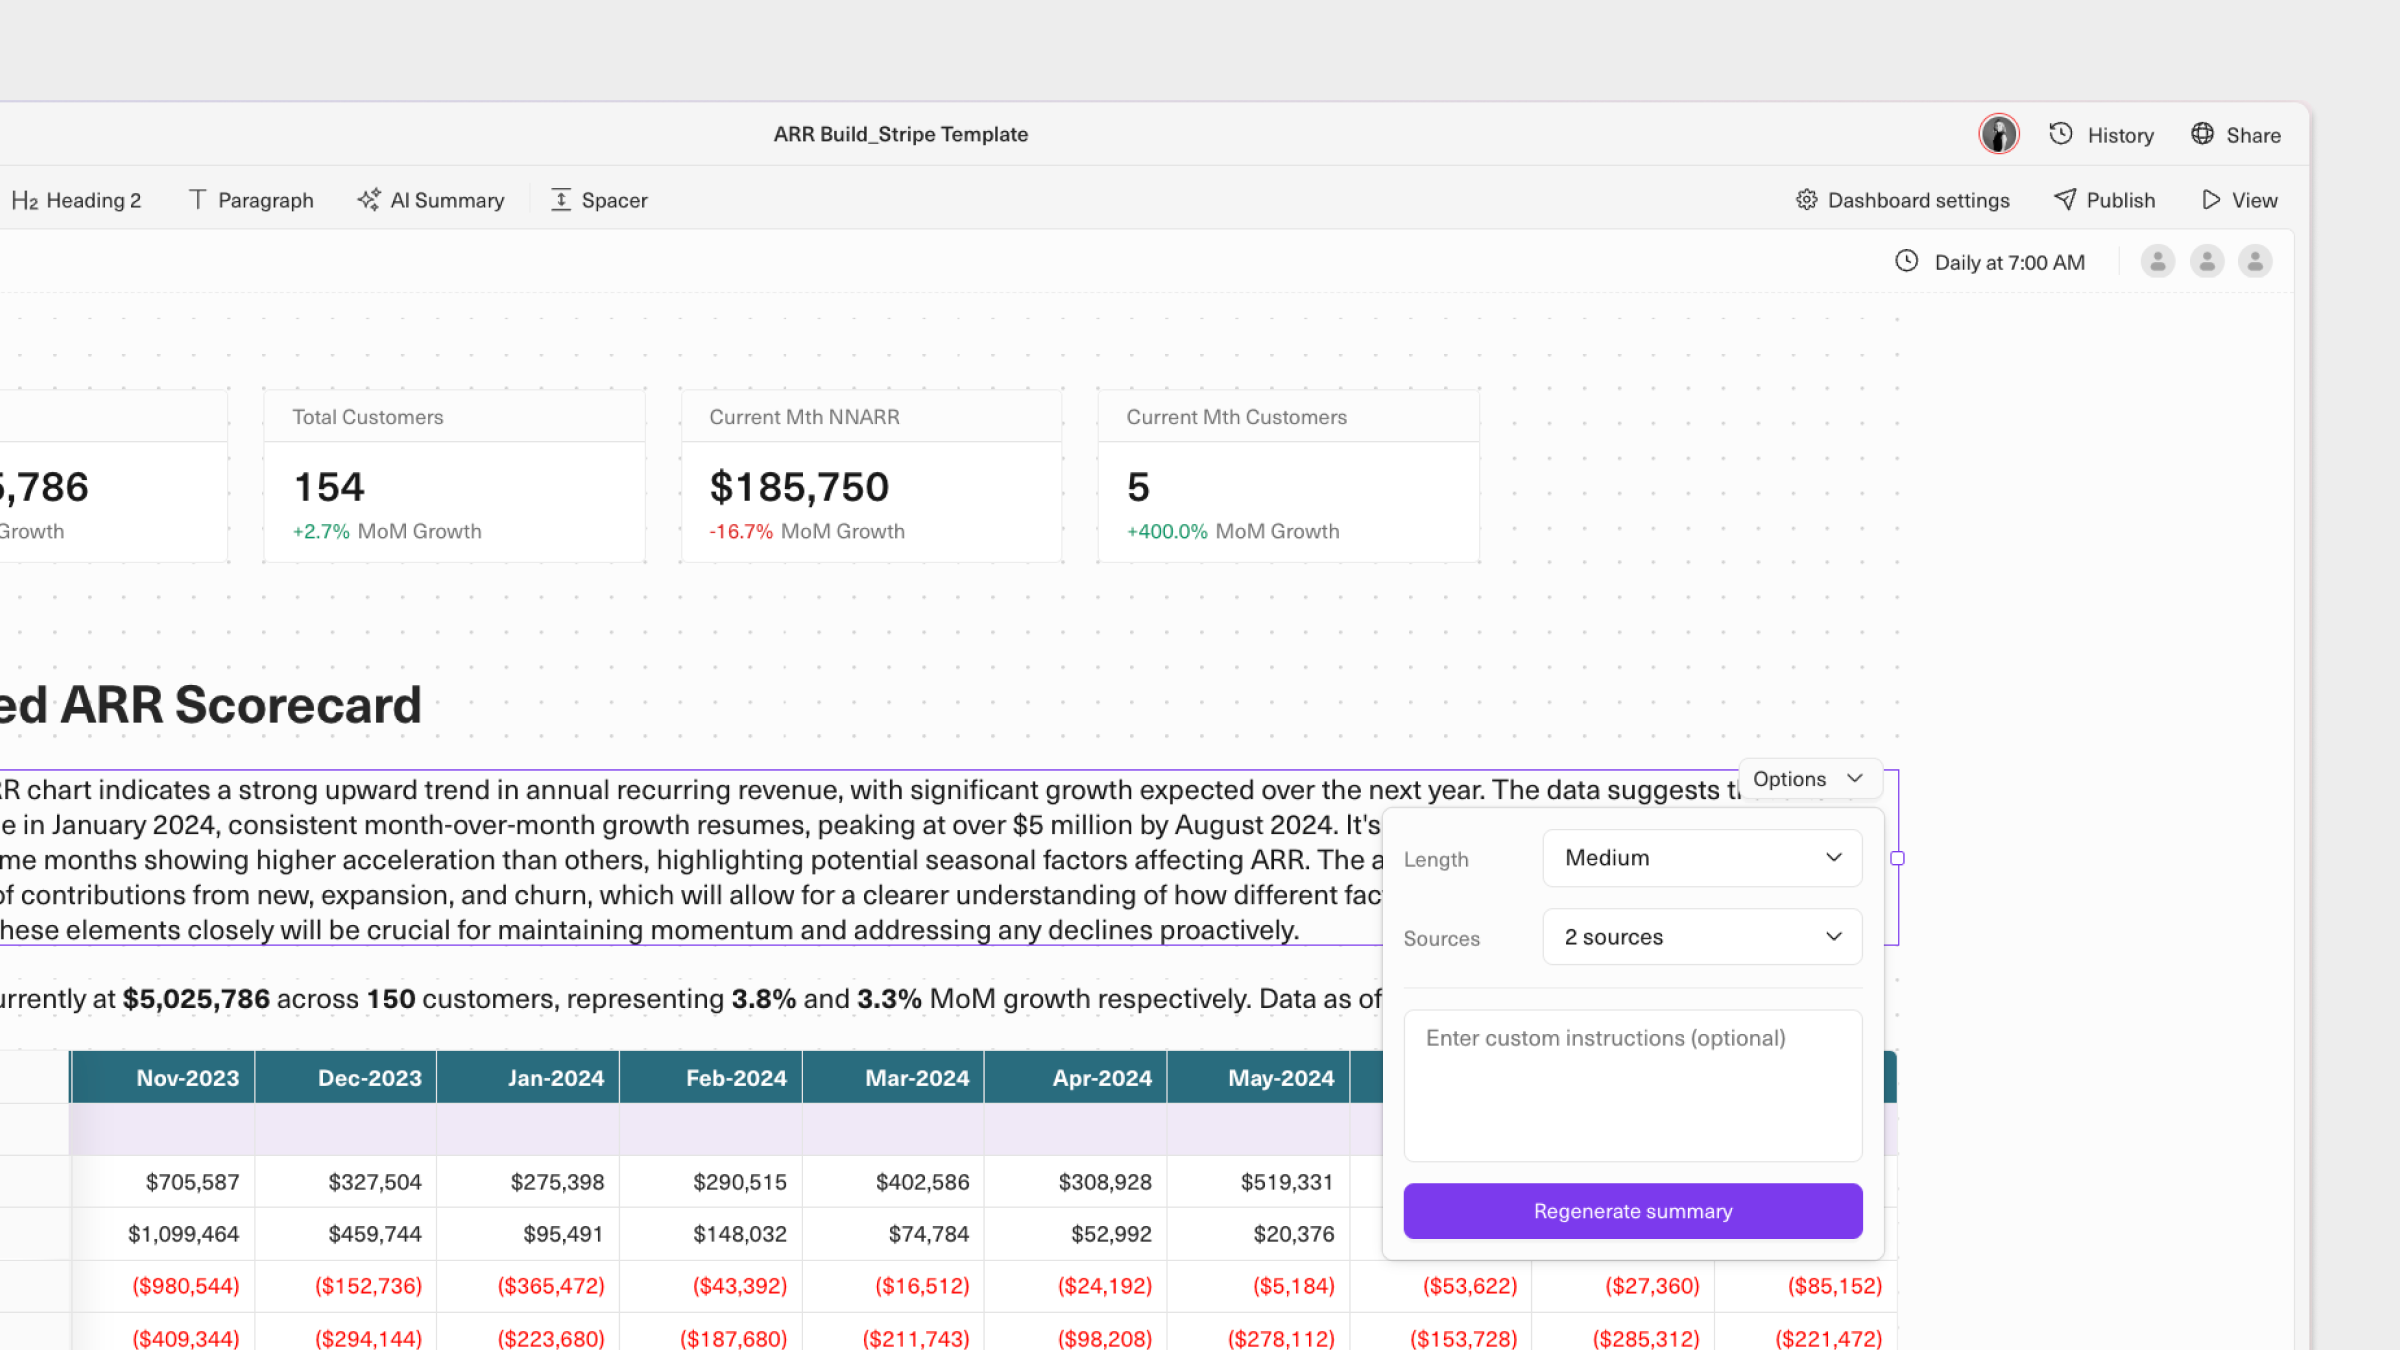Click the user profile avatar

coord(1998,135)
